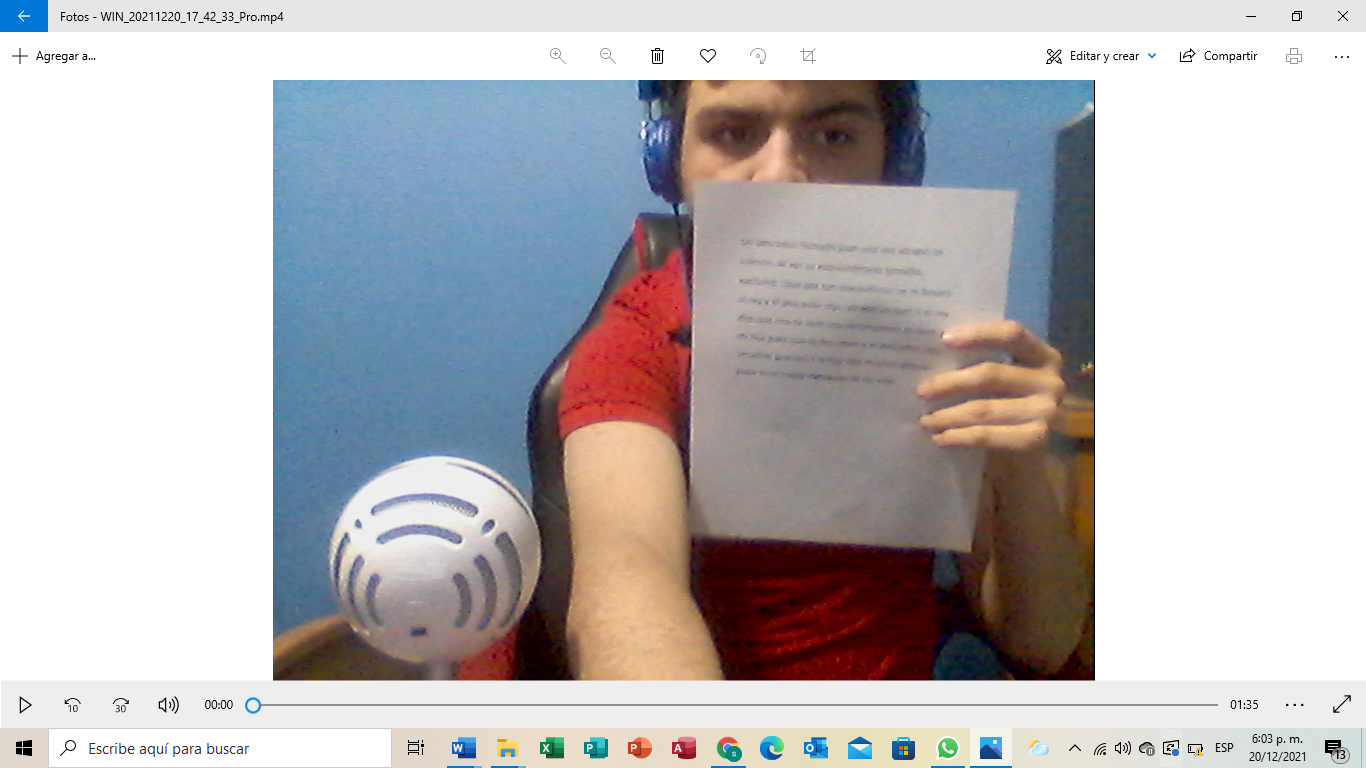
Task: Switch the ESP input language indicator
Action: [1224, 748]
